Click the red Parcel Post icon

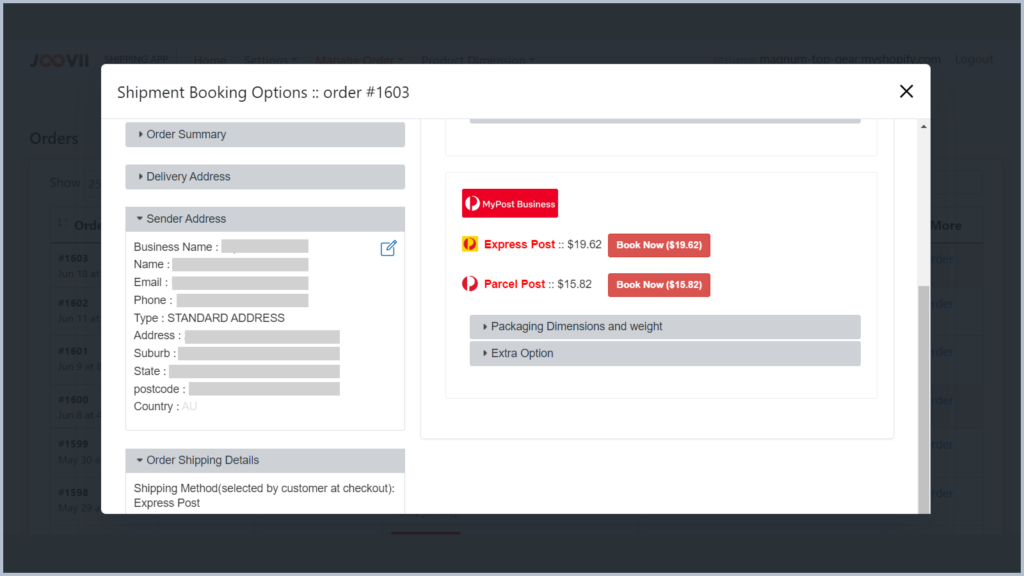470,284
